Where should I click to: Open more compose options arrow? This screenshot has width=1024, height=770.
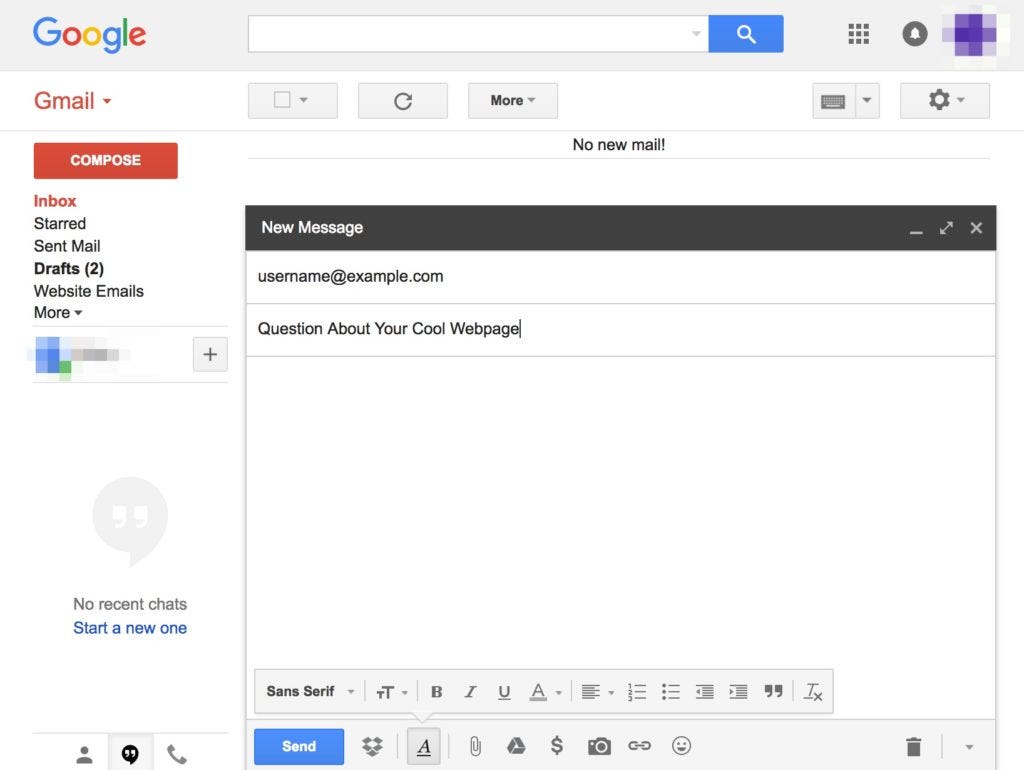[969, 747]
